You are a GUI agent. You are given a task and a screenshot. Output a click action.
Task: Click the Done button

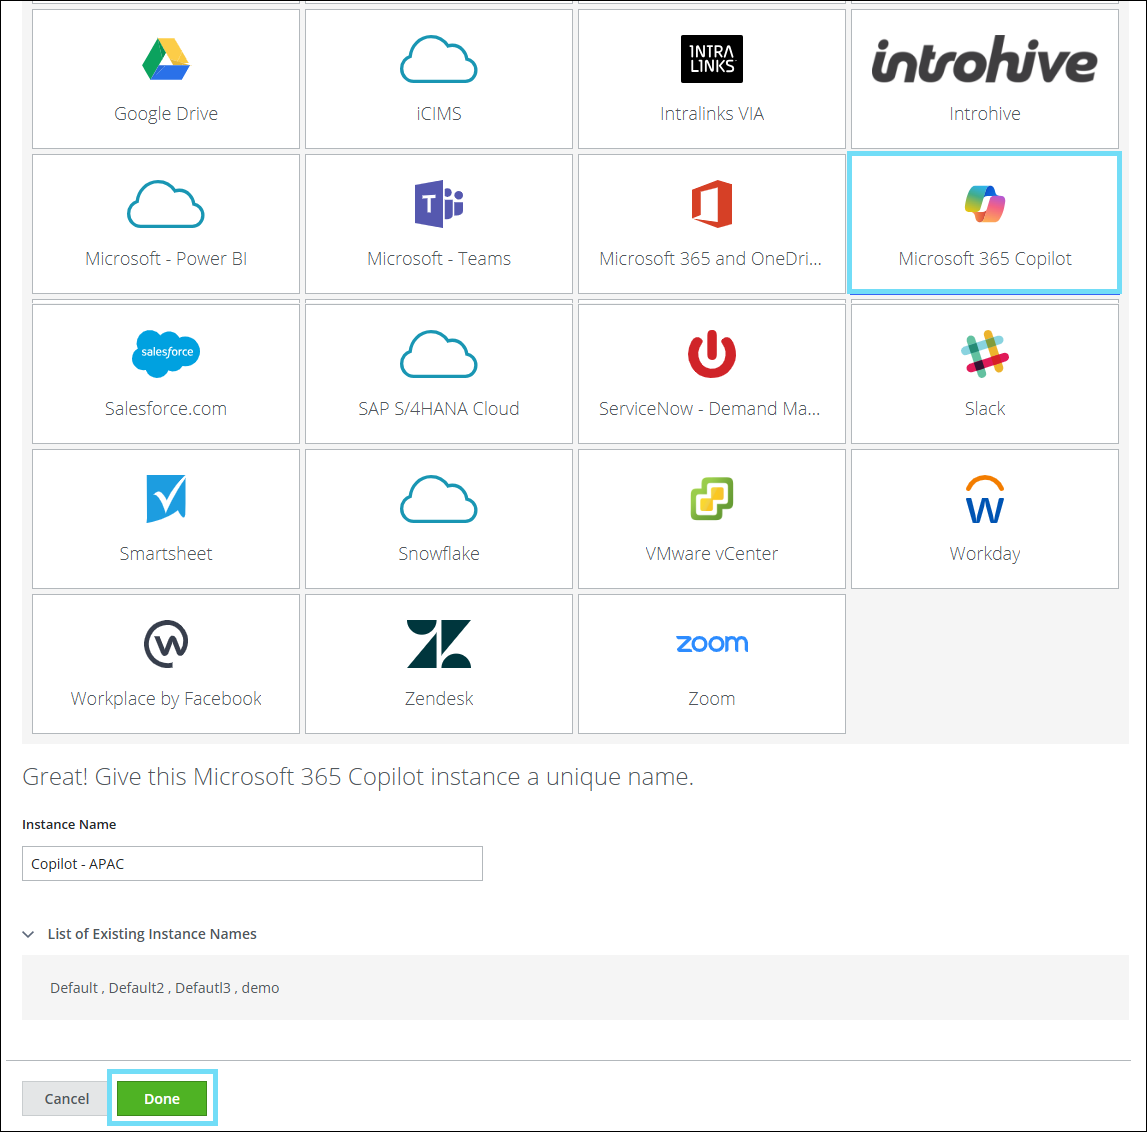pos(162,1098)
